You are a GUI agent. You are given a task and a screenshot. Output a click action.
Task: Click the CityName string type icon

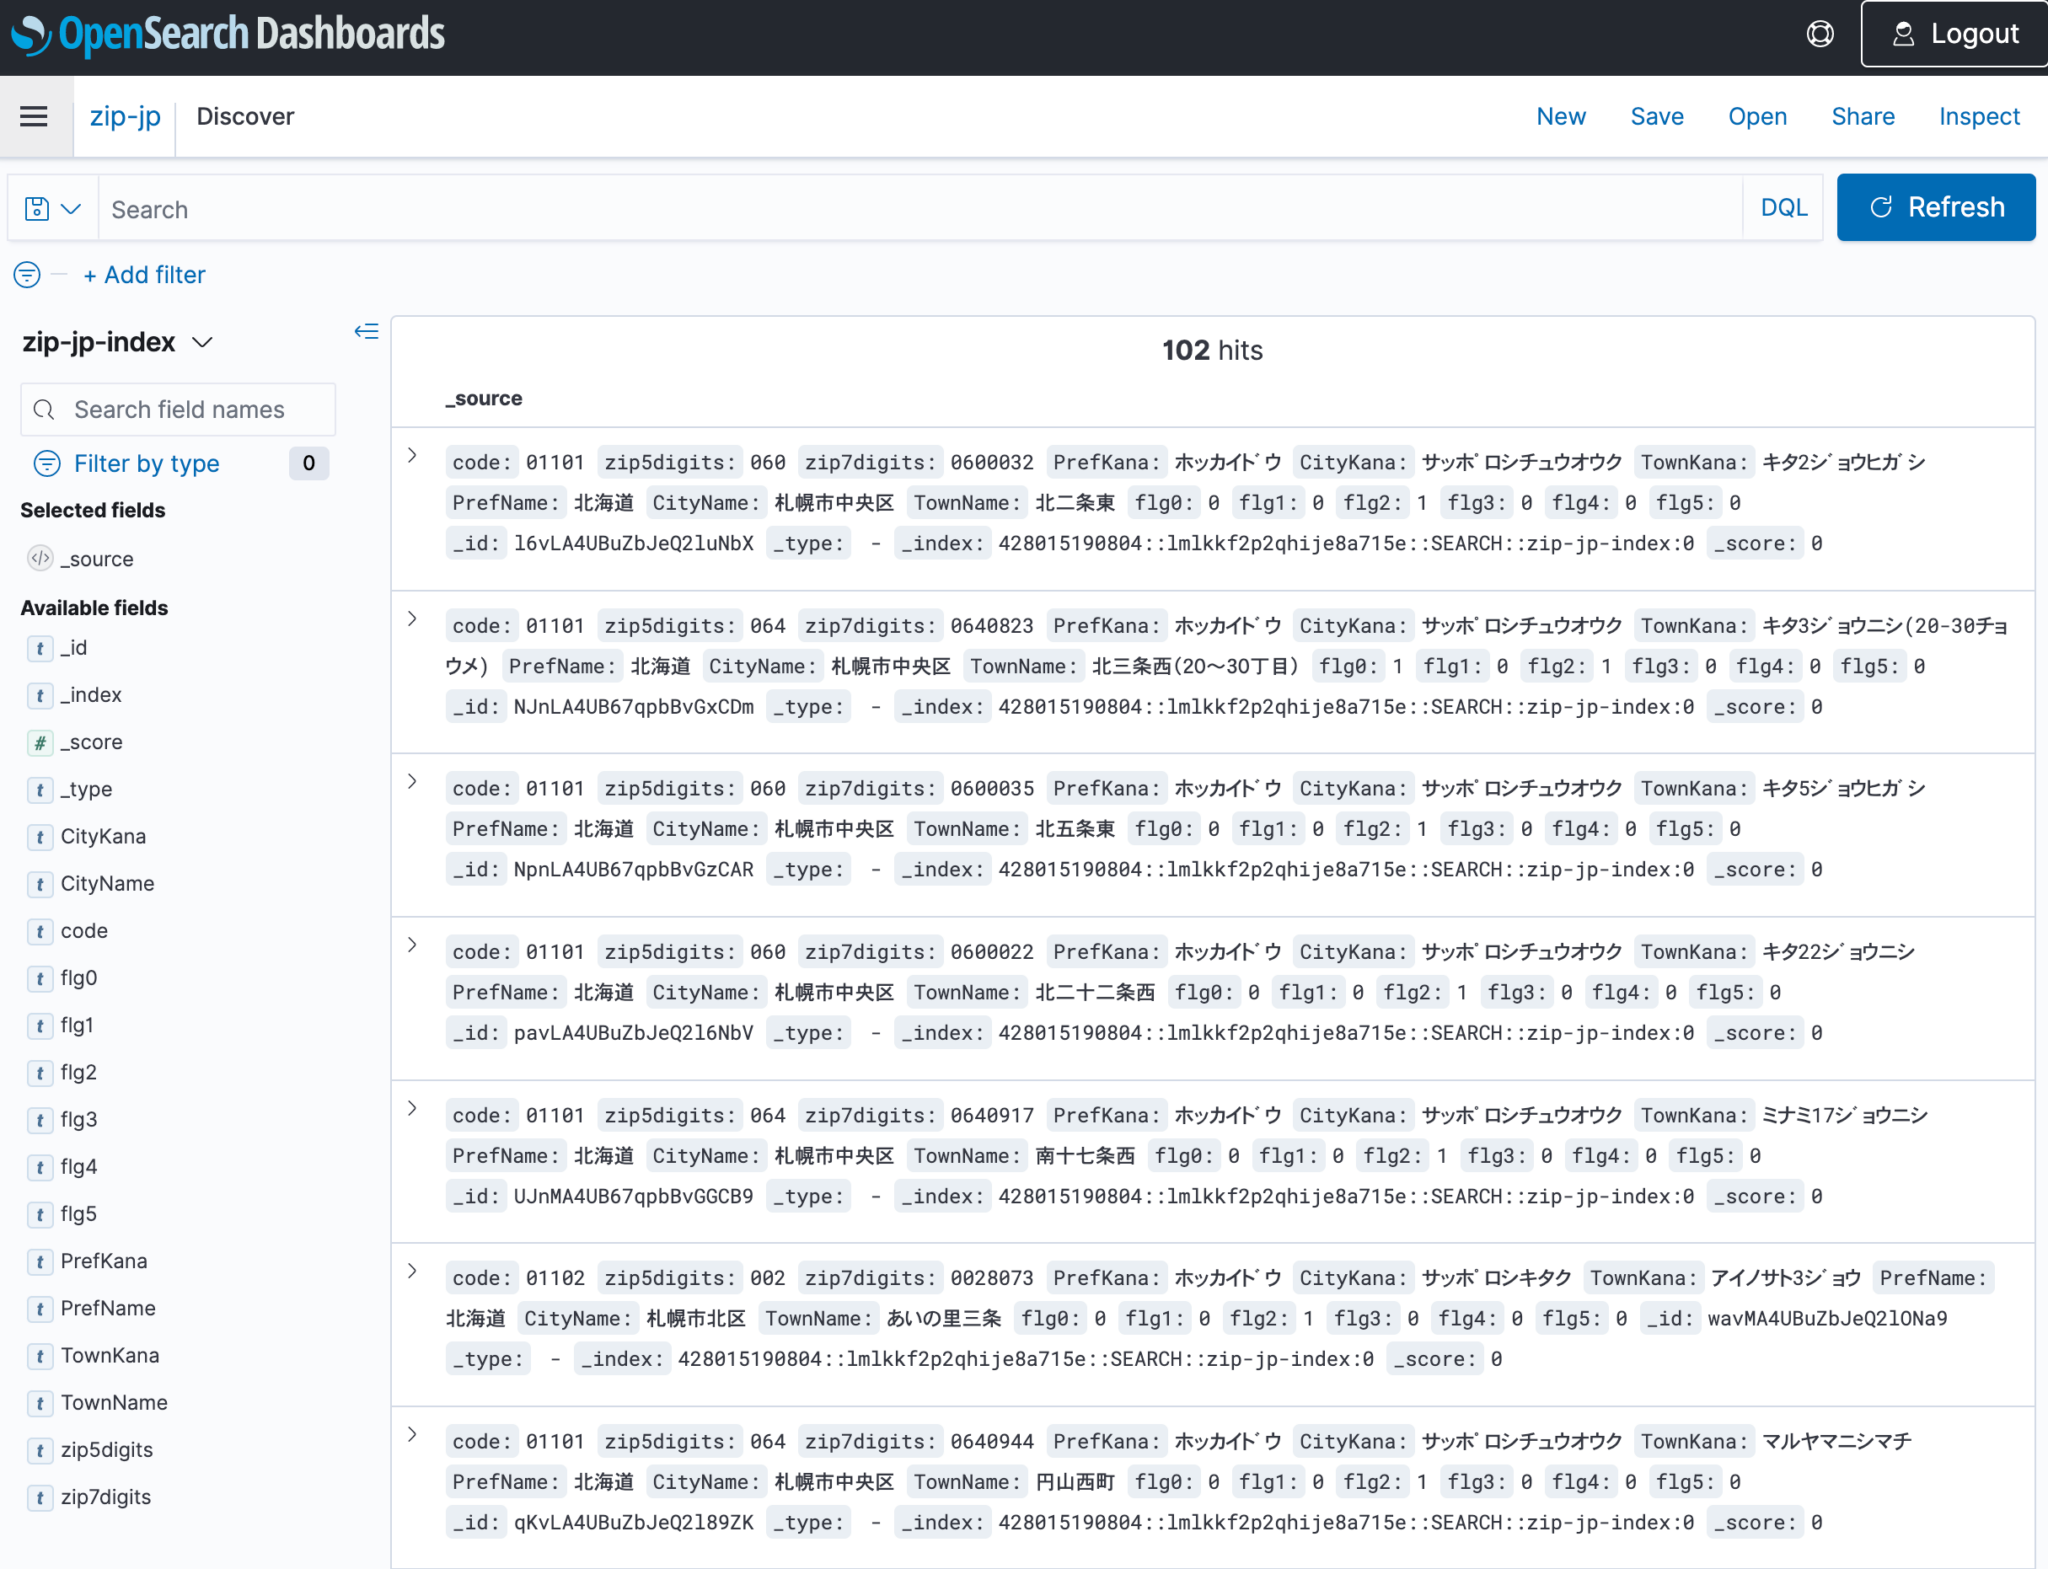pos(40,883)
